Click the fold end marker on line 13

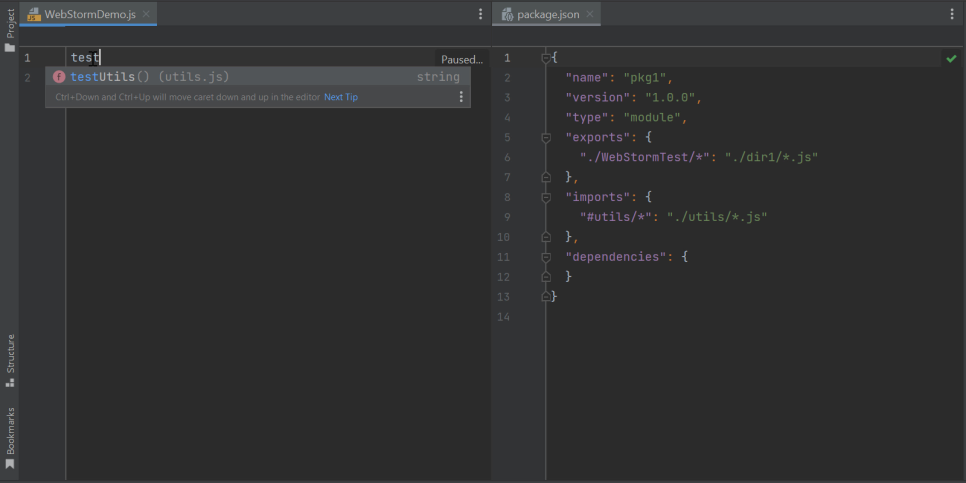[546, 297]
